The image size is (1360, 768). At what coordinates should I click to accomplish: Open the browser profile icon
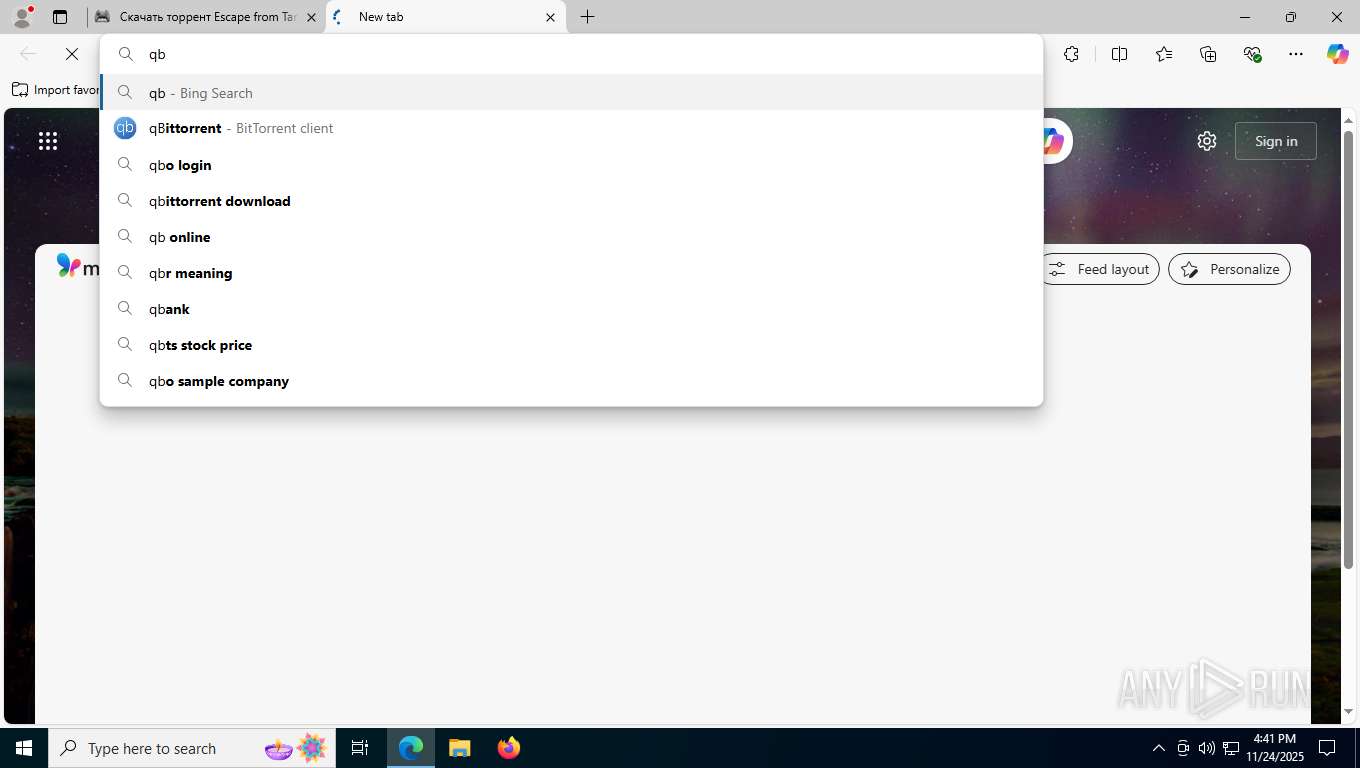click(22, 17)
